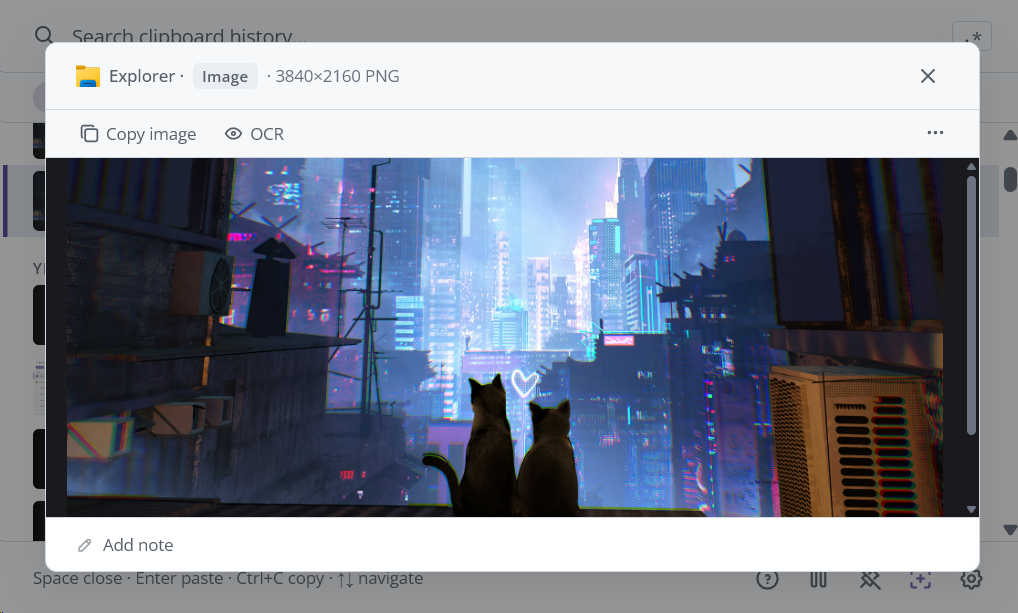Click the preview's vertical scrollbar thumb
Image resolution: width=1018 pixels, height=613 pixels.
click(971, 305)
